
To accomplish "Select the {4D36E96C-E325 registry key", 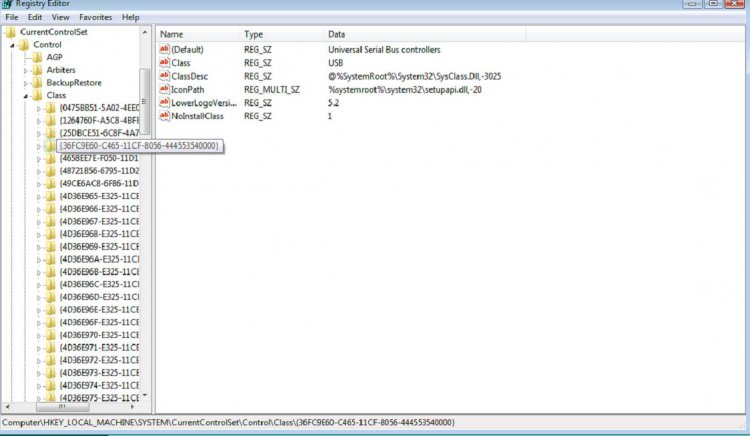I will point(99,284).
